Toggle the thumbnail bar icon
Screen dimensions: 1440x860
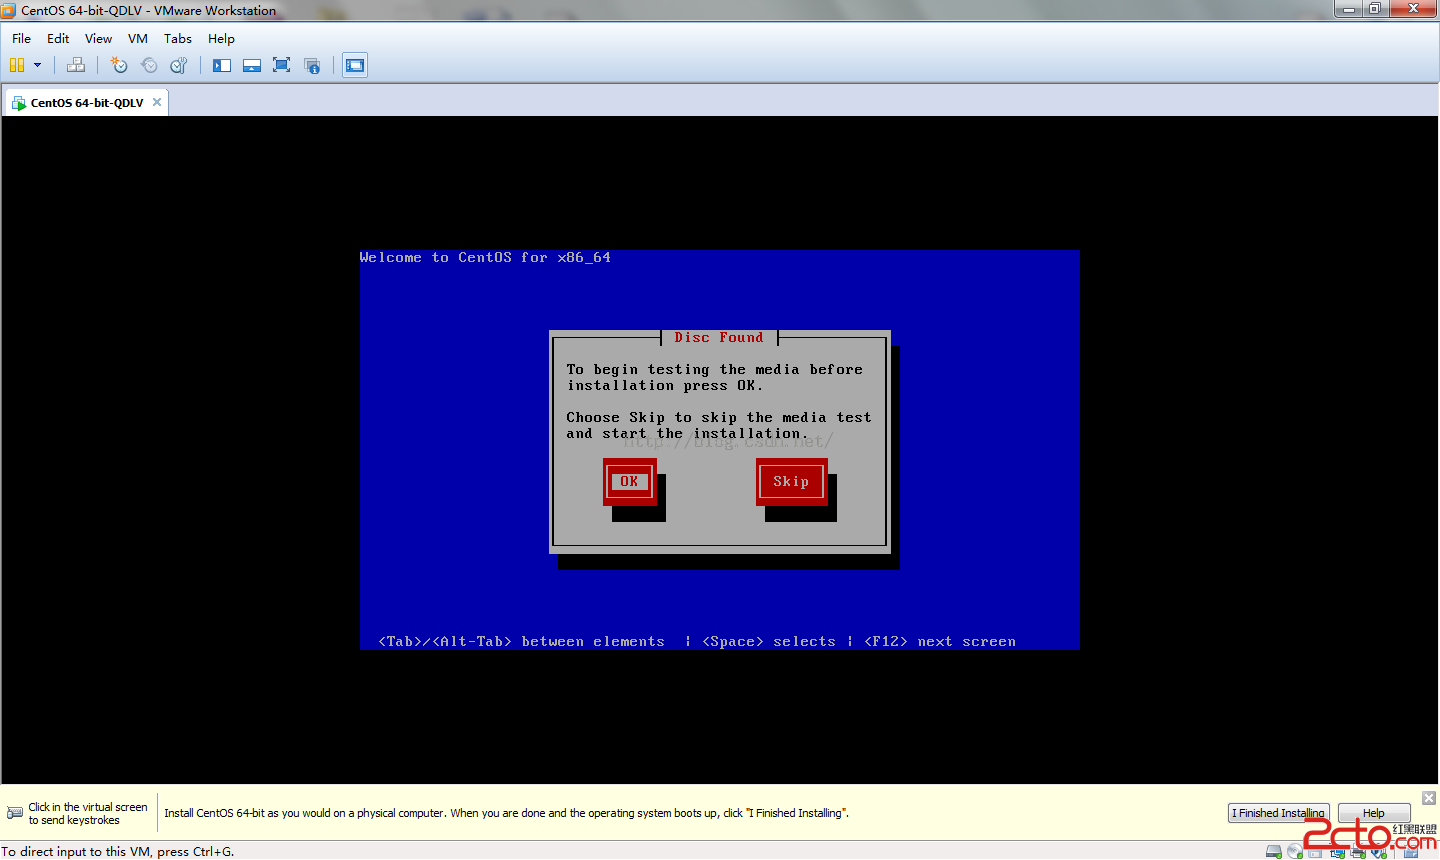point(252,65)
